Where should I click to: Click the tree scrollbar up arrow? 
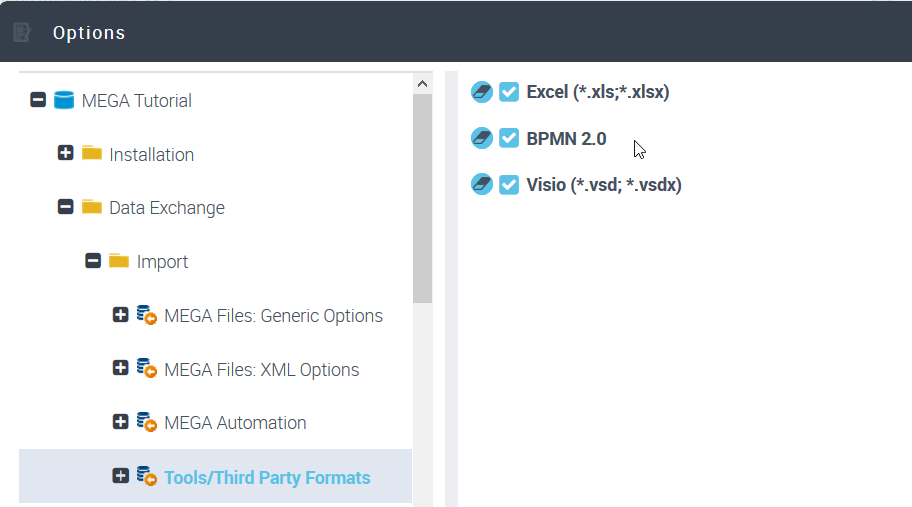click(x=422, y=84)
